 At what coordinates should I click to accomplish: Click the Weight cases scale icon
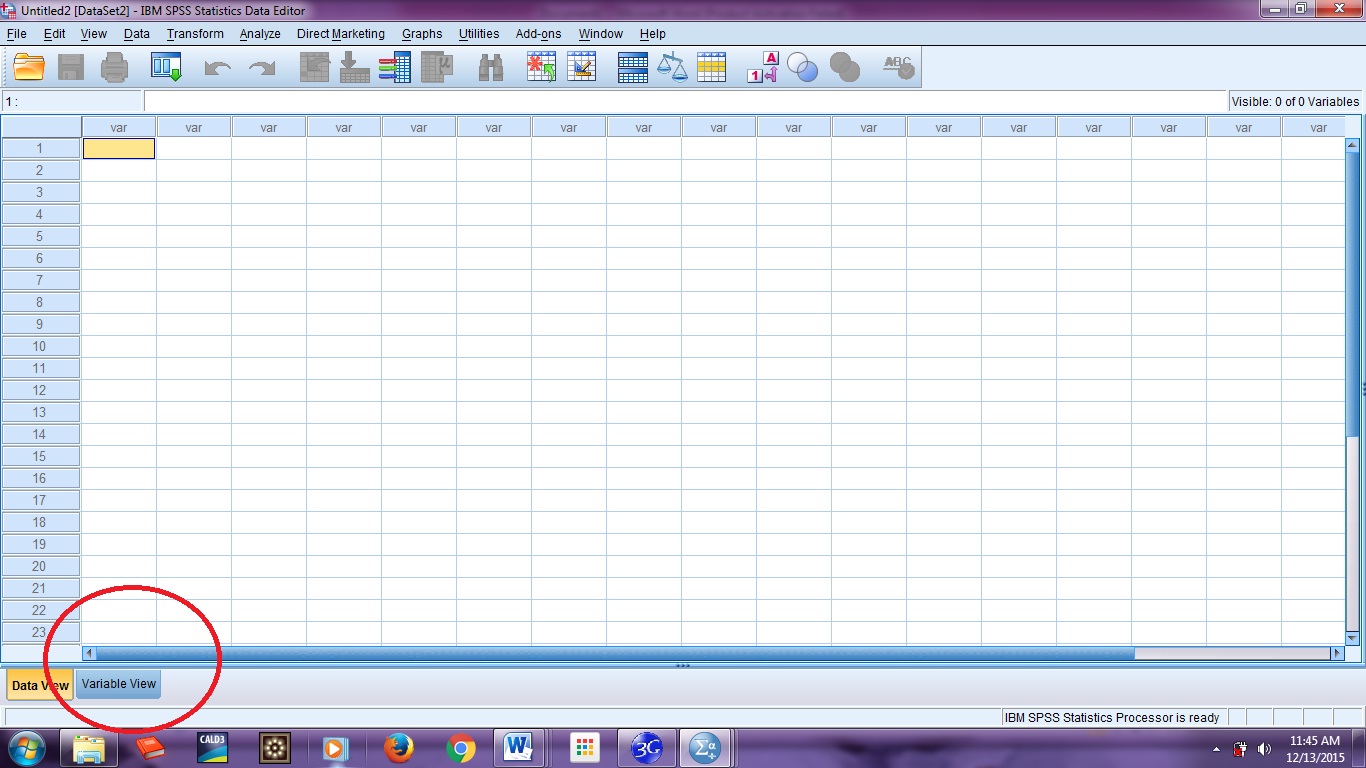click(x=672, y=67)
